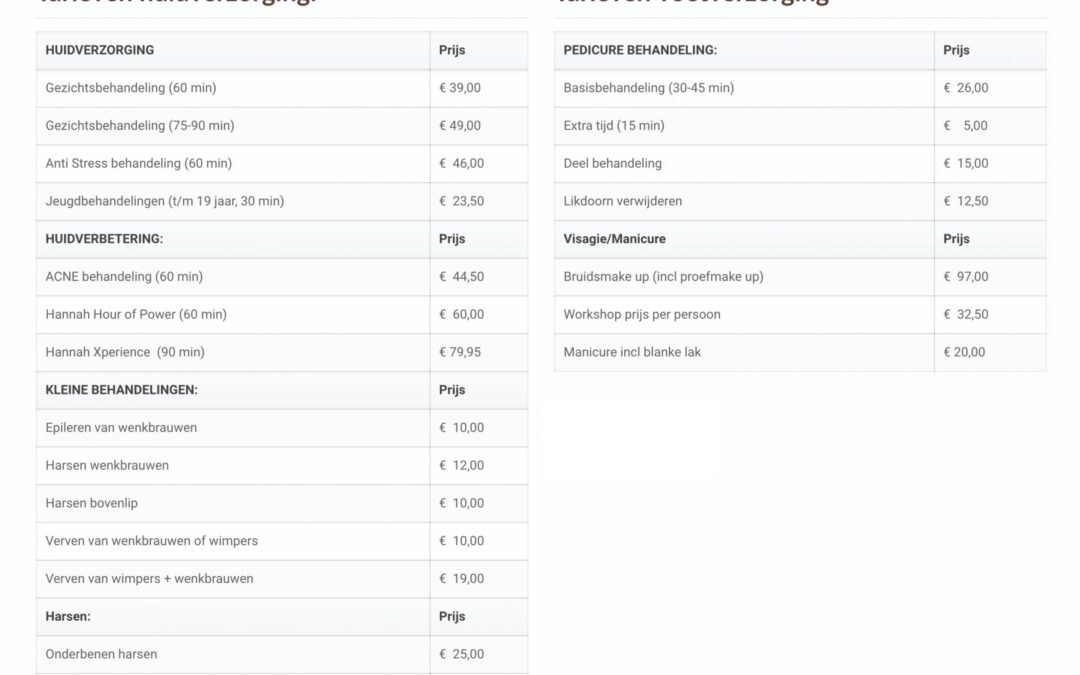Click the PEDICURE BEHANDELING table header

click(640, 50)
